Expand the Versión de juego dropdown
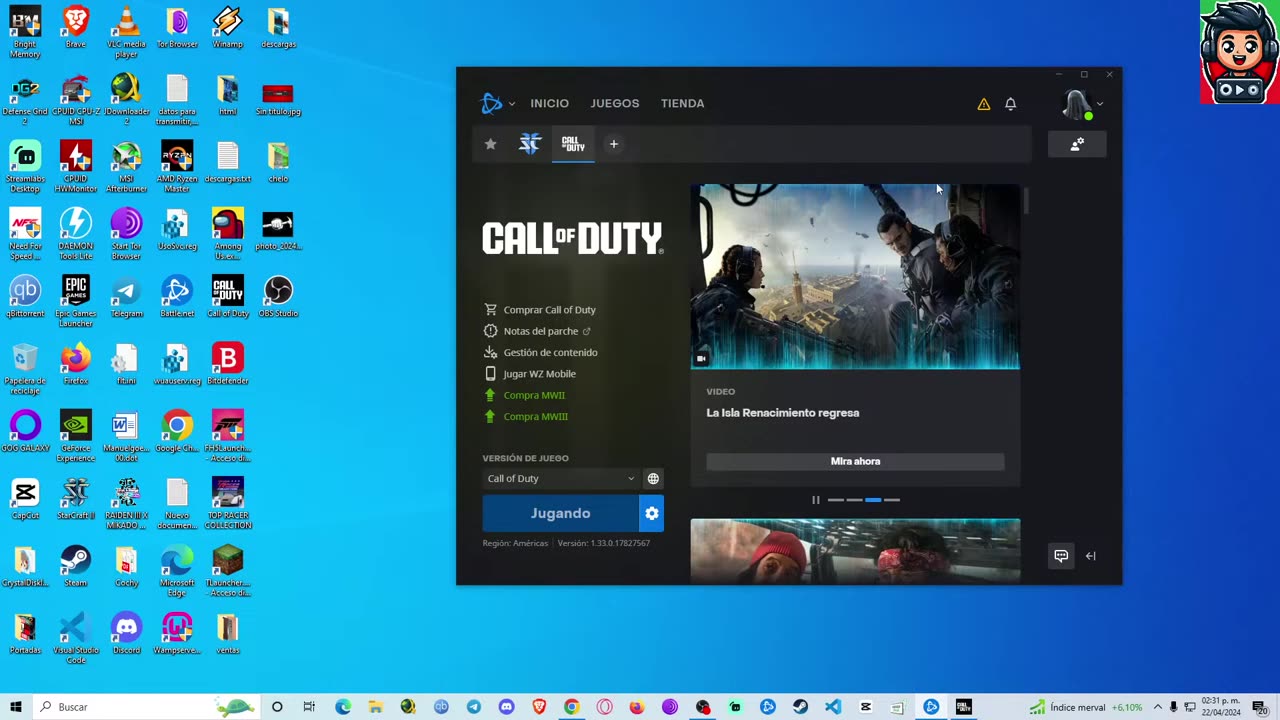The height and width of the screenshot is (720, 1280). point(560,479)
